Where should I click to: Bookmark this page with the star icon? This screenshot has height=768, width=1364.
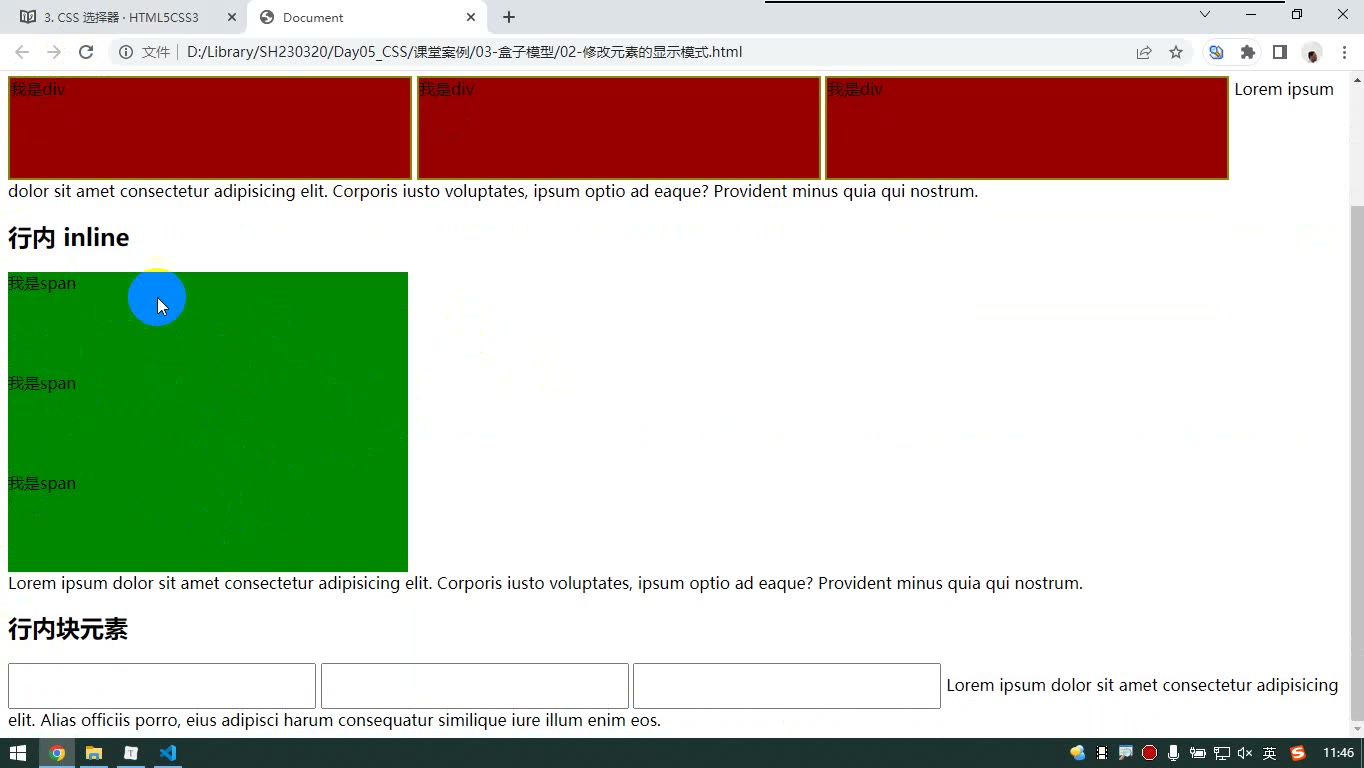point(1176,52)
